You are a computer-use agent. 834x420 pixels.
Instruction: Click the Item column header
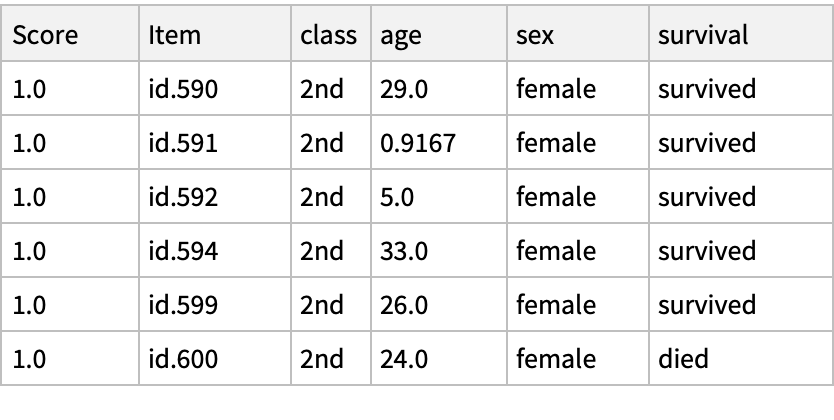[x=175, y=35]
